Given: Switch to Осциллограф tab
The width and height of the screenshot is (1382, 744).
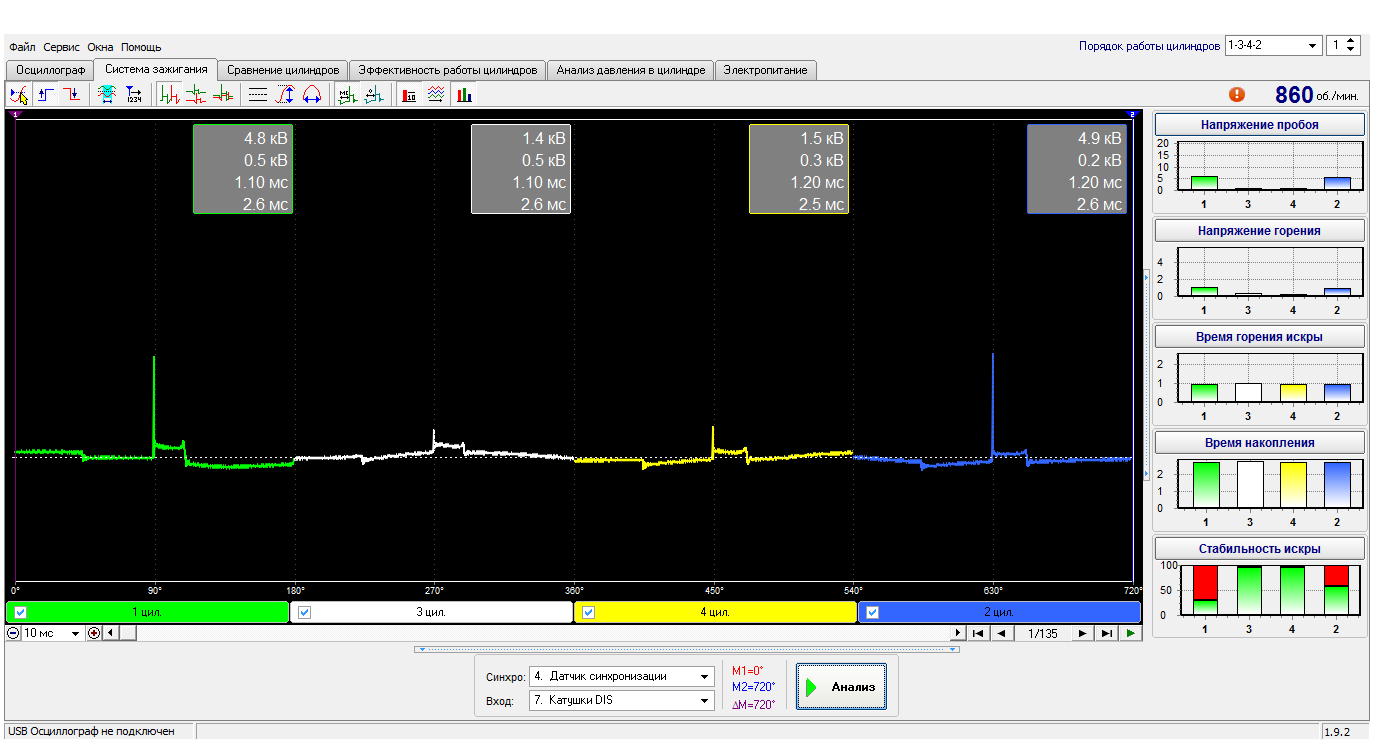Looking at the screenshot, I should coord(50,70).
